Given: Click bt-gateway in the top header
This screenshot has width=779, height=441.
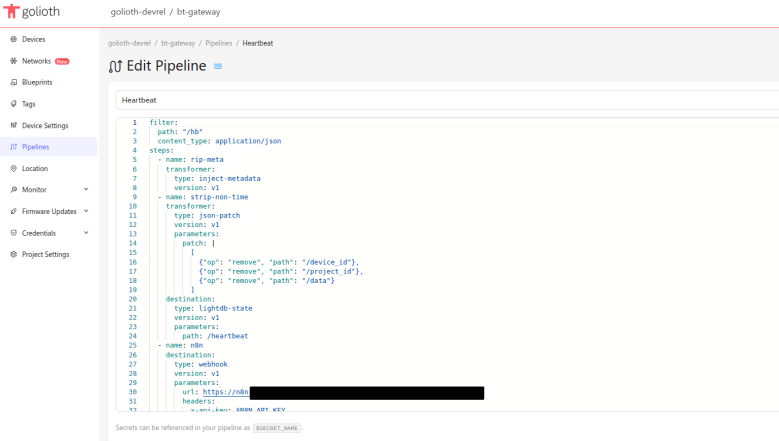Looking at the screenshot, I should (199, 12).
